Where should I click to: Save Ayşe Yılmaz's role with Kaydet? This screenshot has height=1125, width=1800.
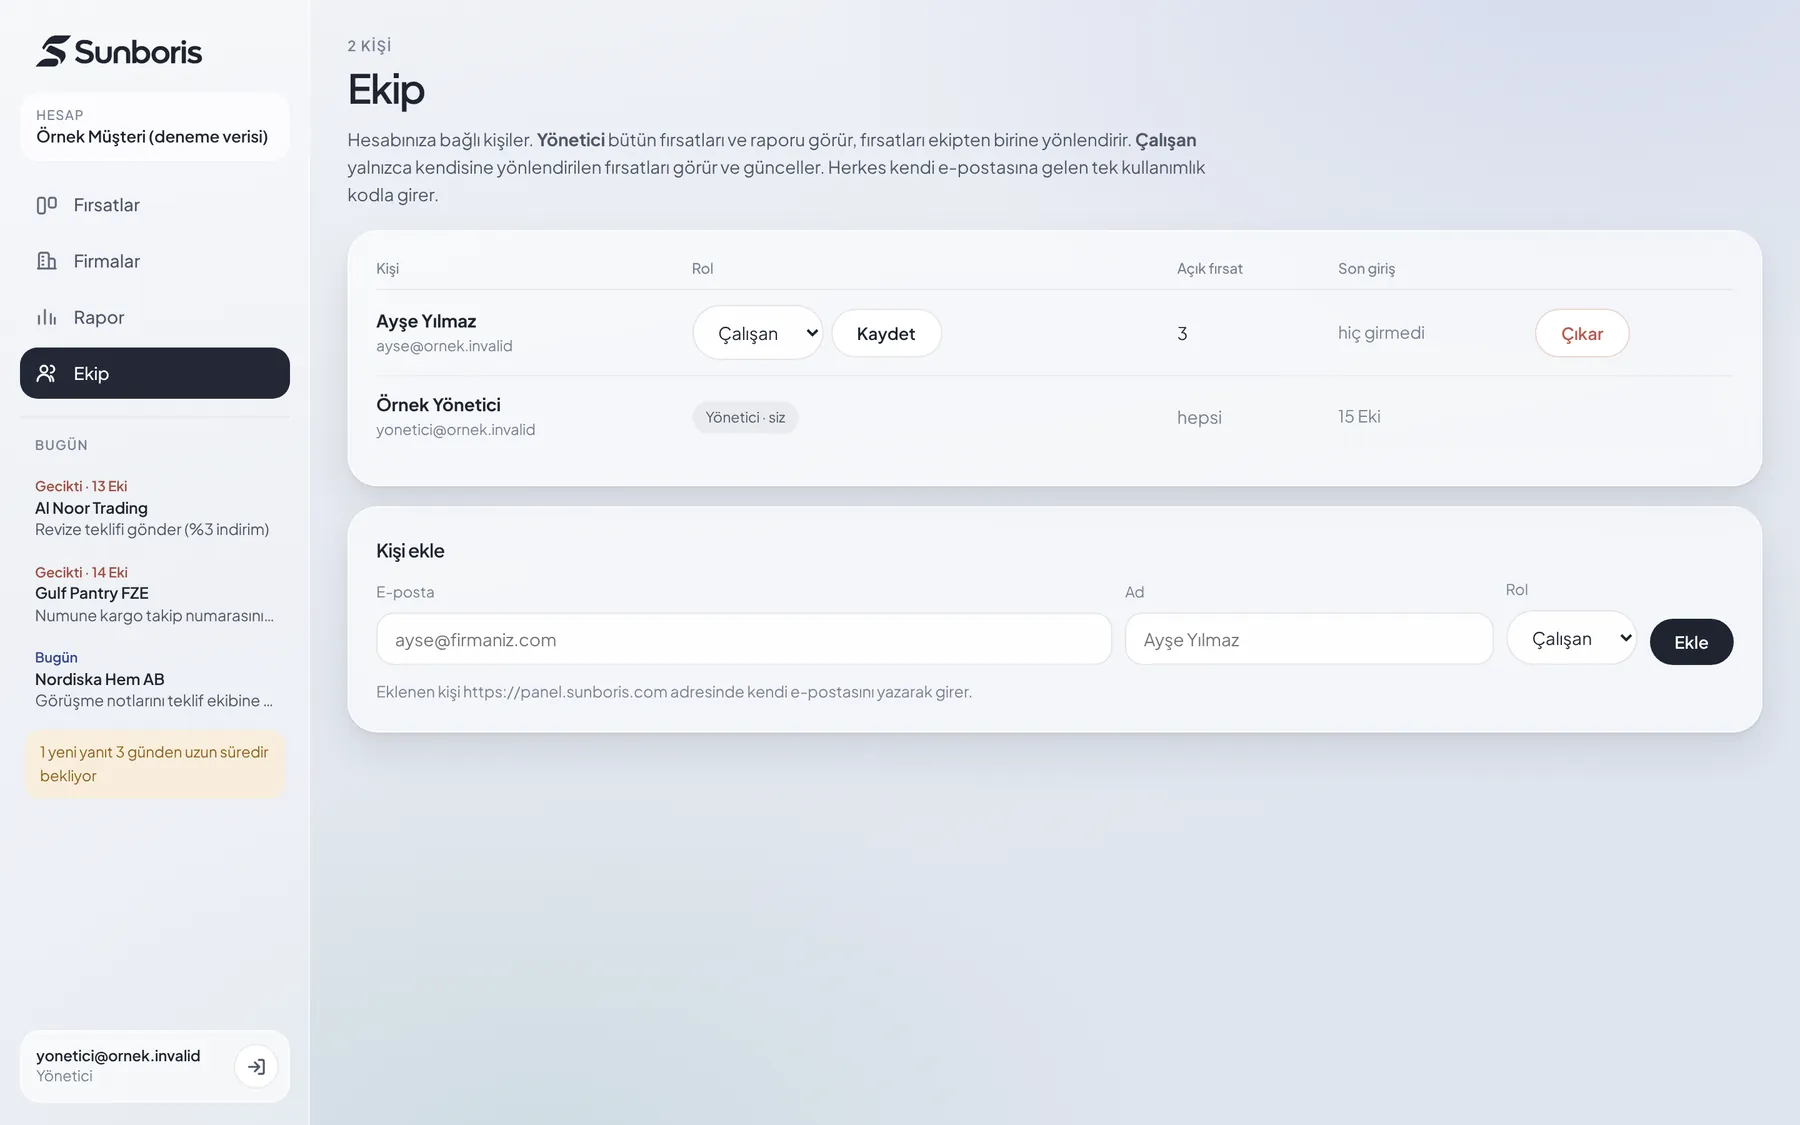886,333
